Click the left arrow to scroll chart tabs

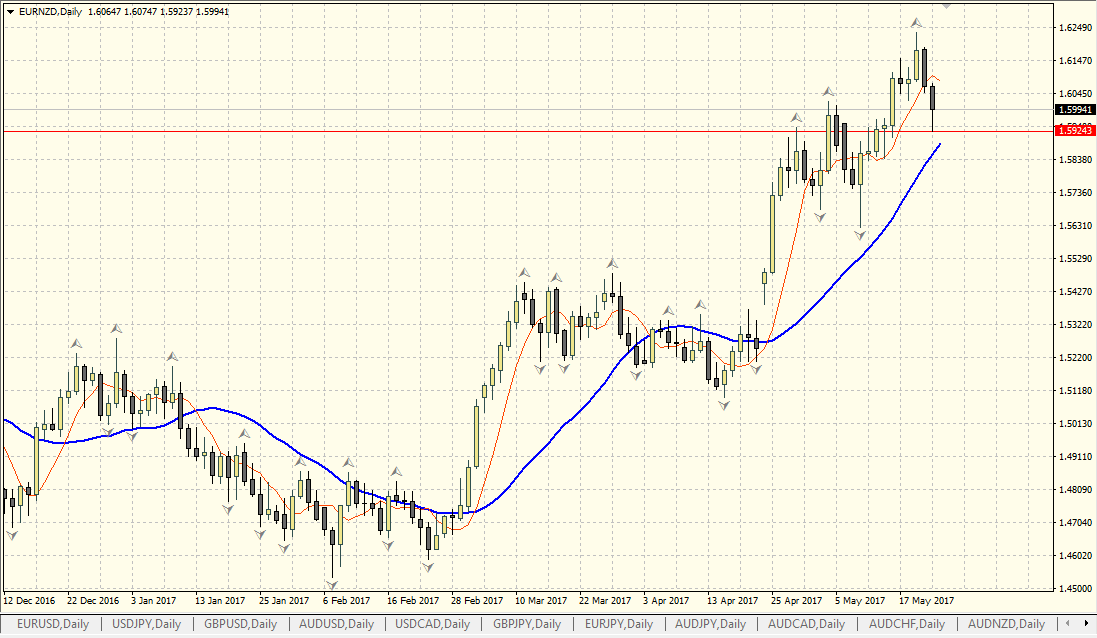click(x=1068, y=623)
